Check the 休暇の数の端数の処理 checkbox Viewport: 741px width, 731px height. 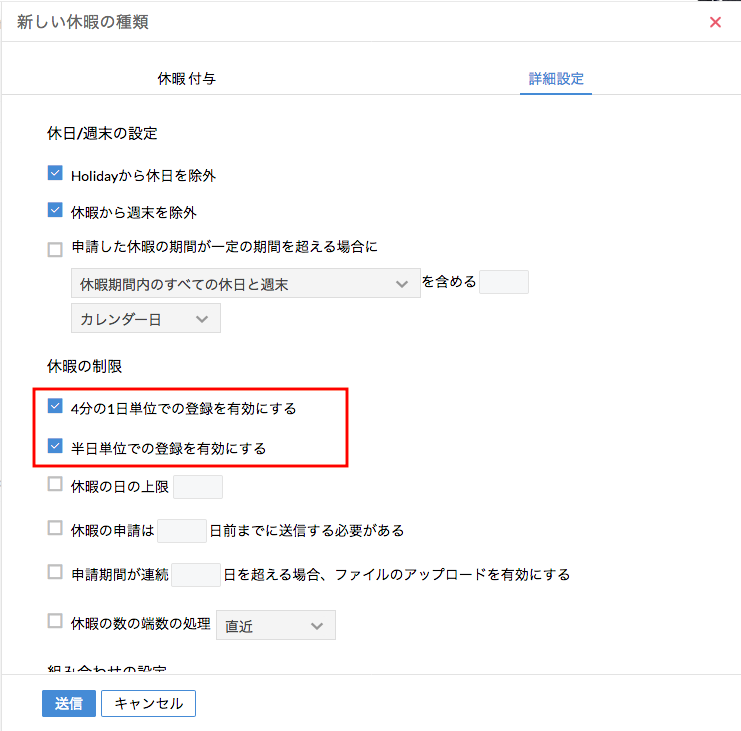point(55,622)
